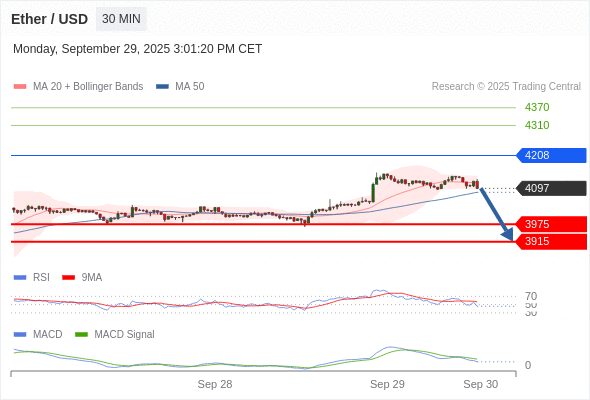Image resolution: width=590 pixels, height=400 pixels.
Task: Click the 4370 resistance level label
Action: pos(537,107)
